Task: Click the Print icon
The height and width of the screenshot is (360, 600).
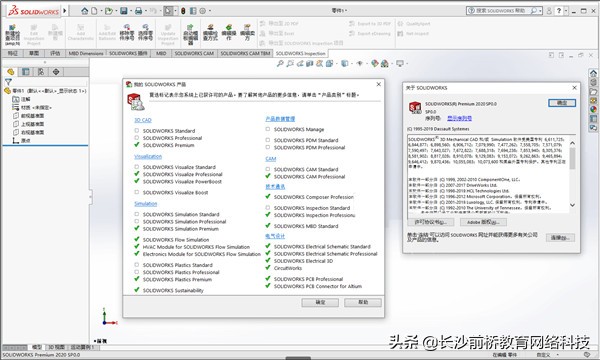Action: 139,11
